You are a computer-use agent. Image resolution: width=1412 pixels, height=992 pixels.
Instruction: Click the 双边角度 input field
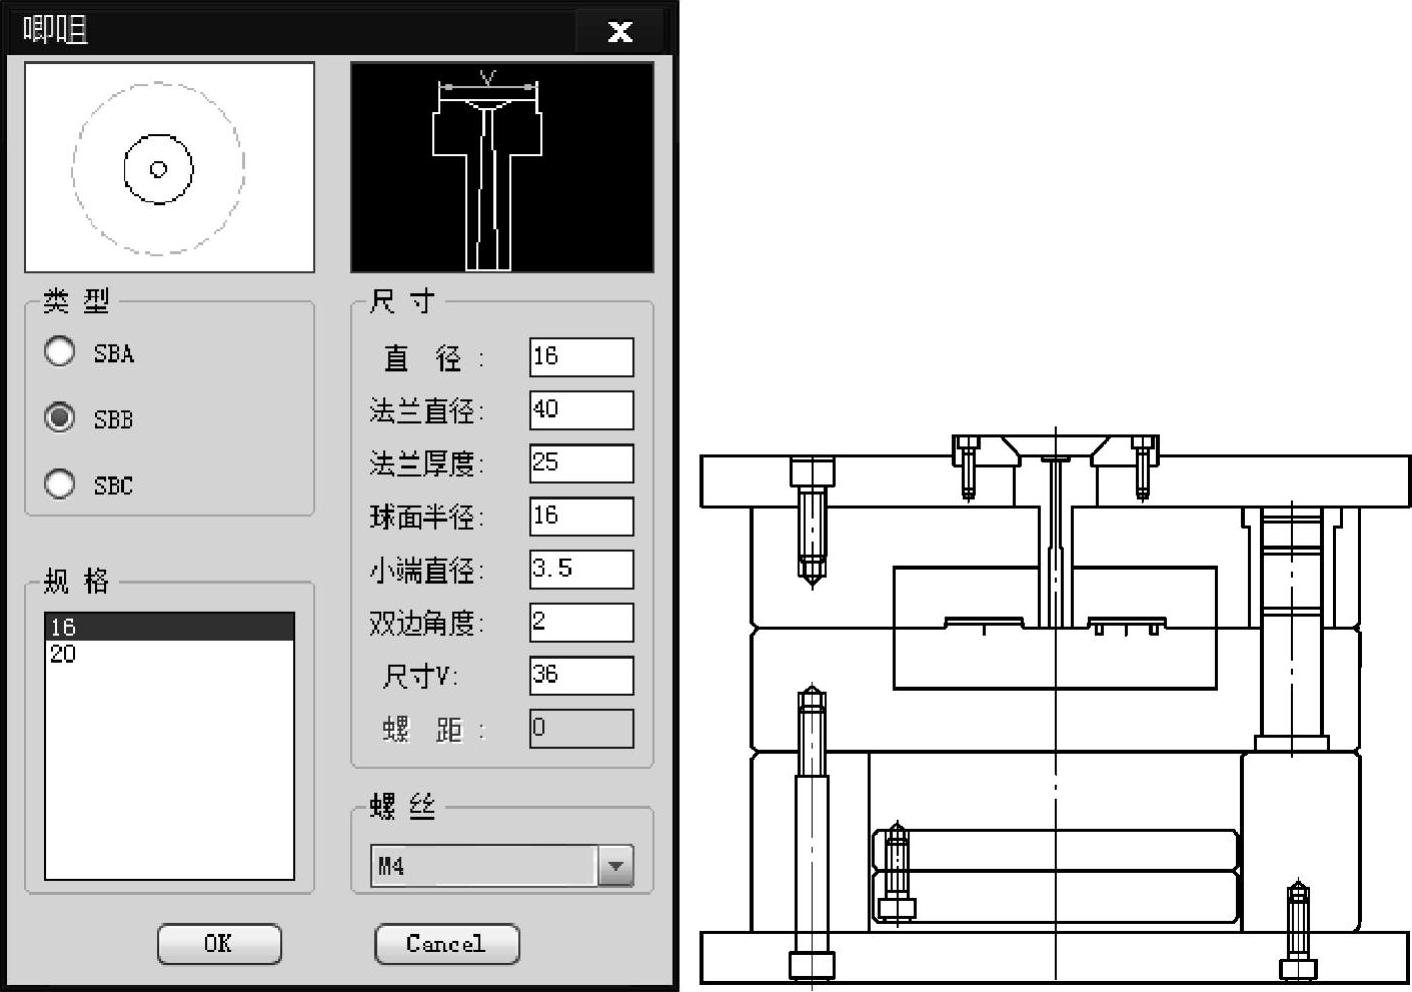point(581,622)
